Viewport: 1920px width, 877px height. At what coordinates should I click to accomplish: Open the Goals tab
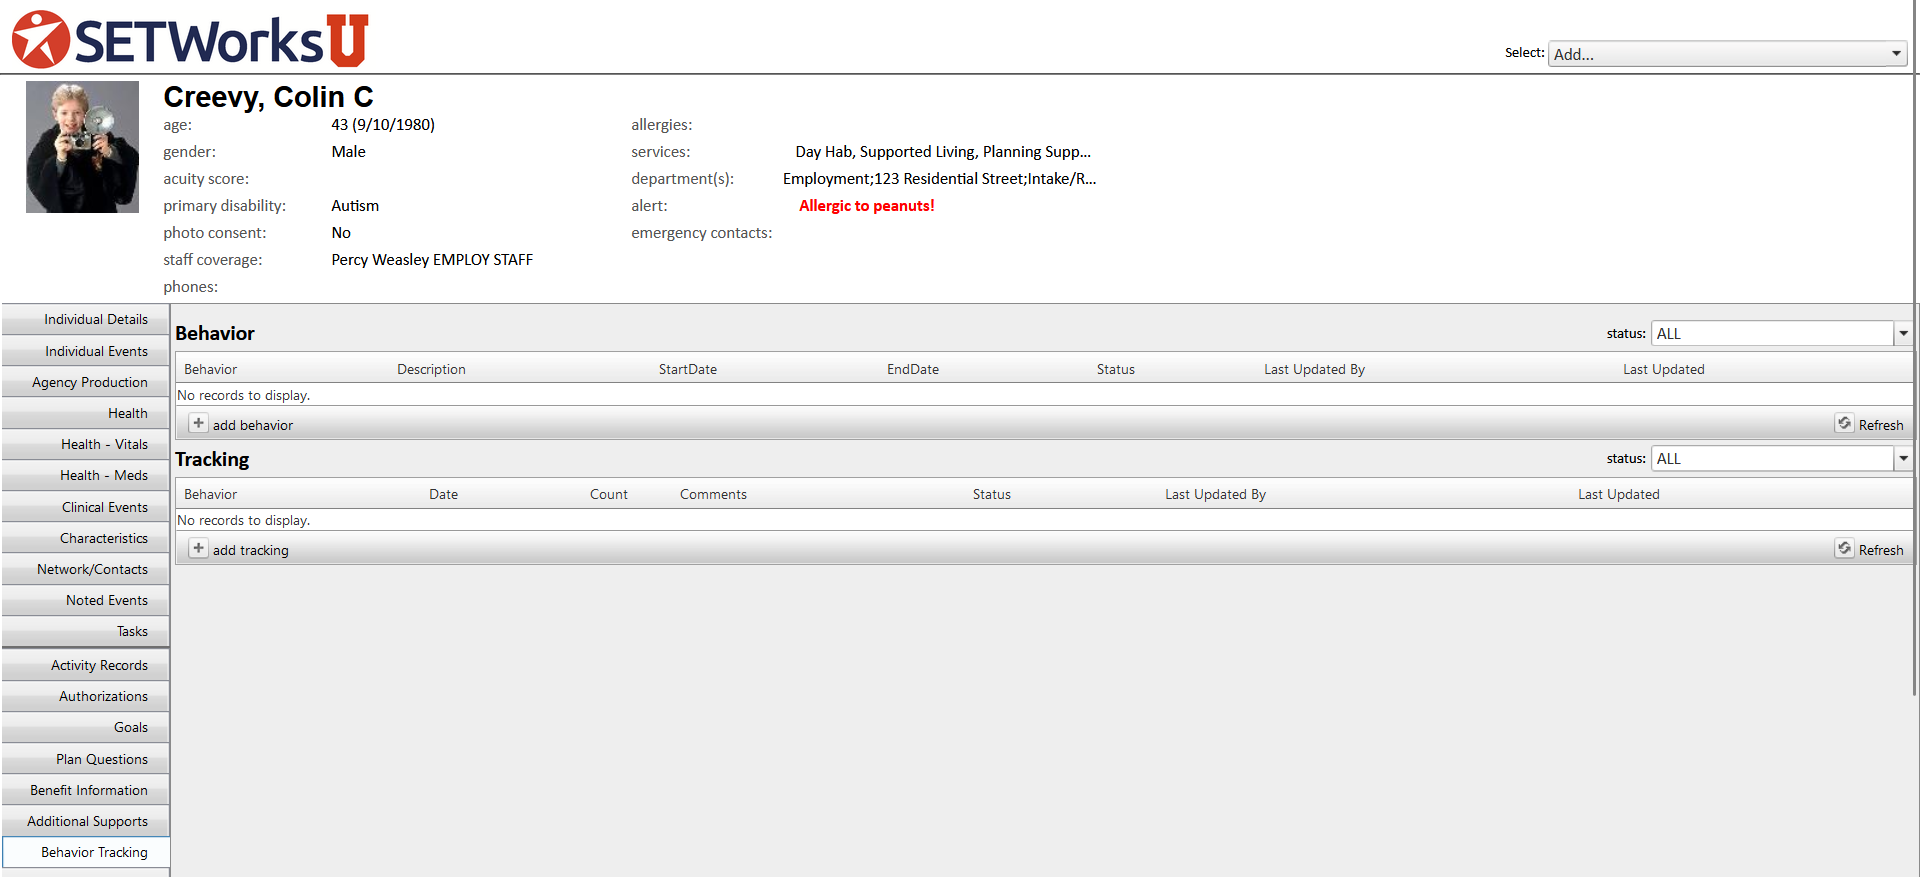86,727
